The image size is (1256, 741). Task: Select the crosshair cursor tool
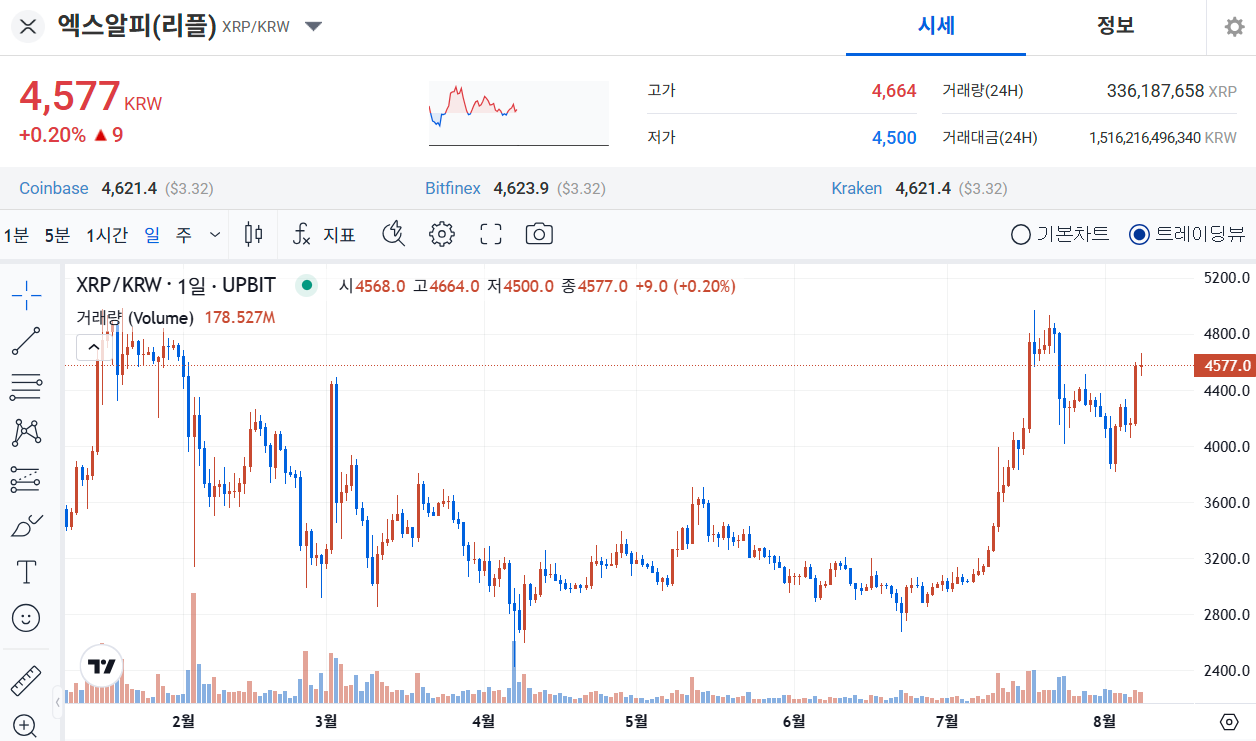(26, 295)
